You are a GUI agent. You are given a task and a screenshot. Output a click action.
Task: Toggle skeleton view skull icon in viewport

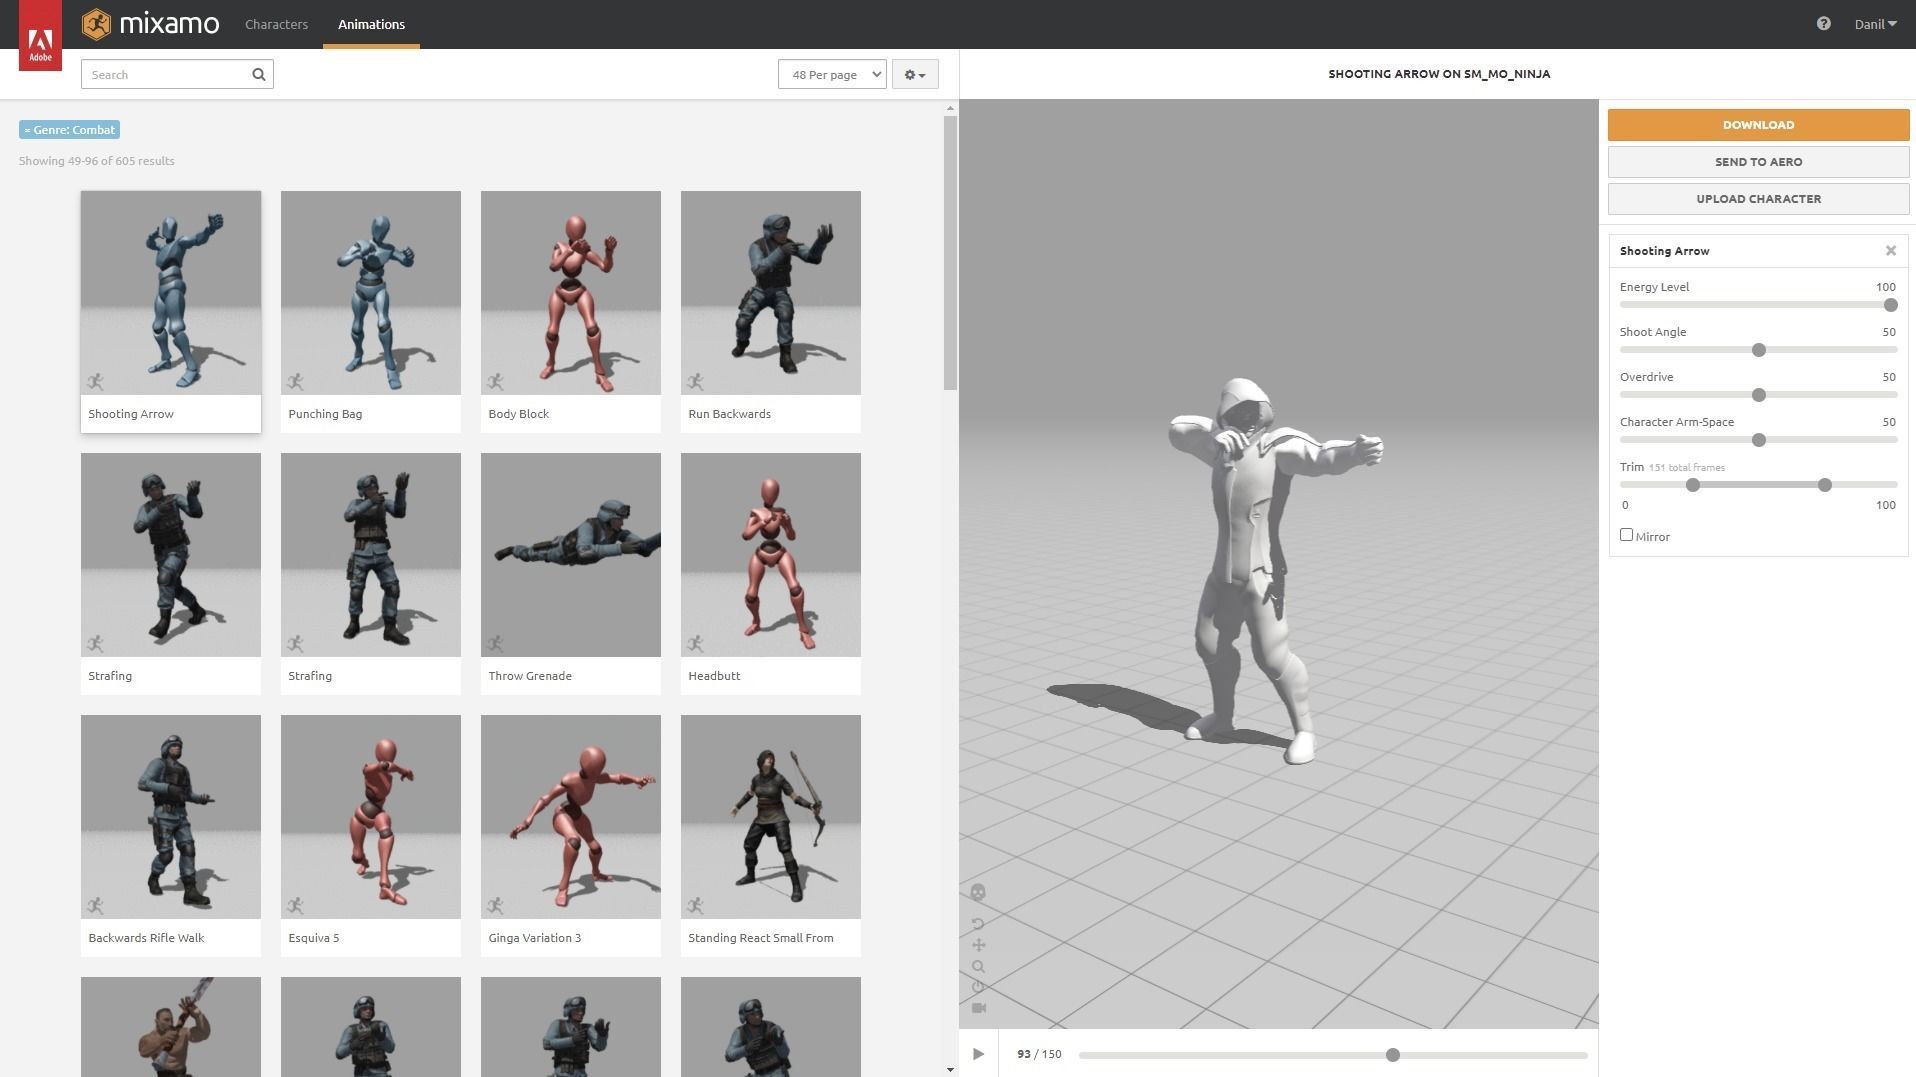tap(978, 892)
